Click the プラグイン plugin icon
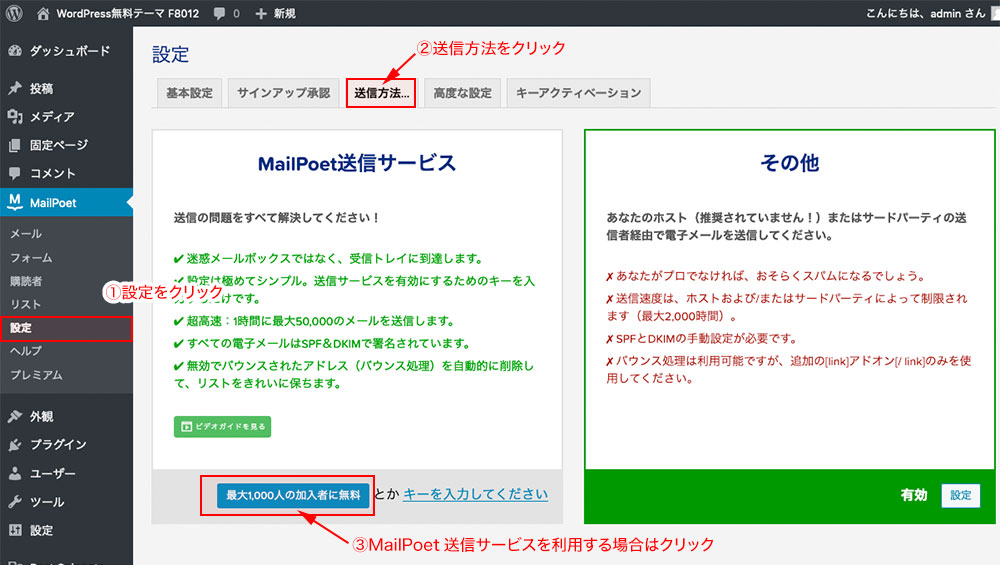1000x565 pixels. [x=15, y=444]
